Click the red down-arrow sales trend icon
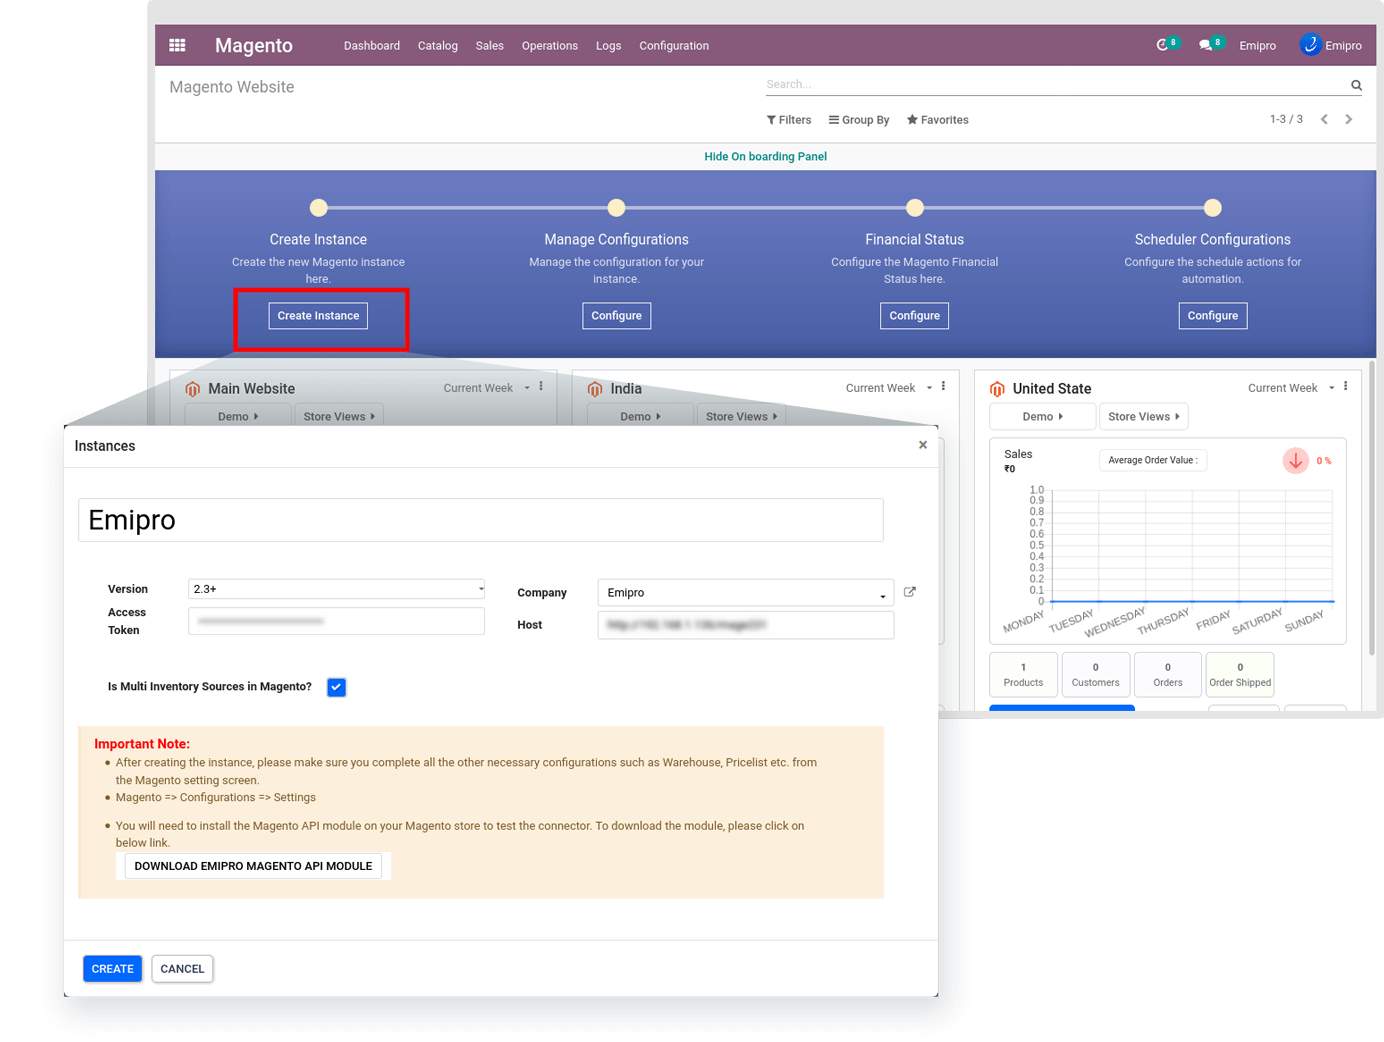Viewport: 1384px width, 1042px height. tap(1296, 460)
